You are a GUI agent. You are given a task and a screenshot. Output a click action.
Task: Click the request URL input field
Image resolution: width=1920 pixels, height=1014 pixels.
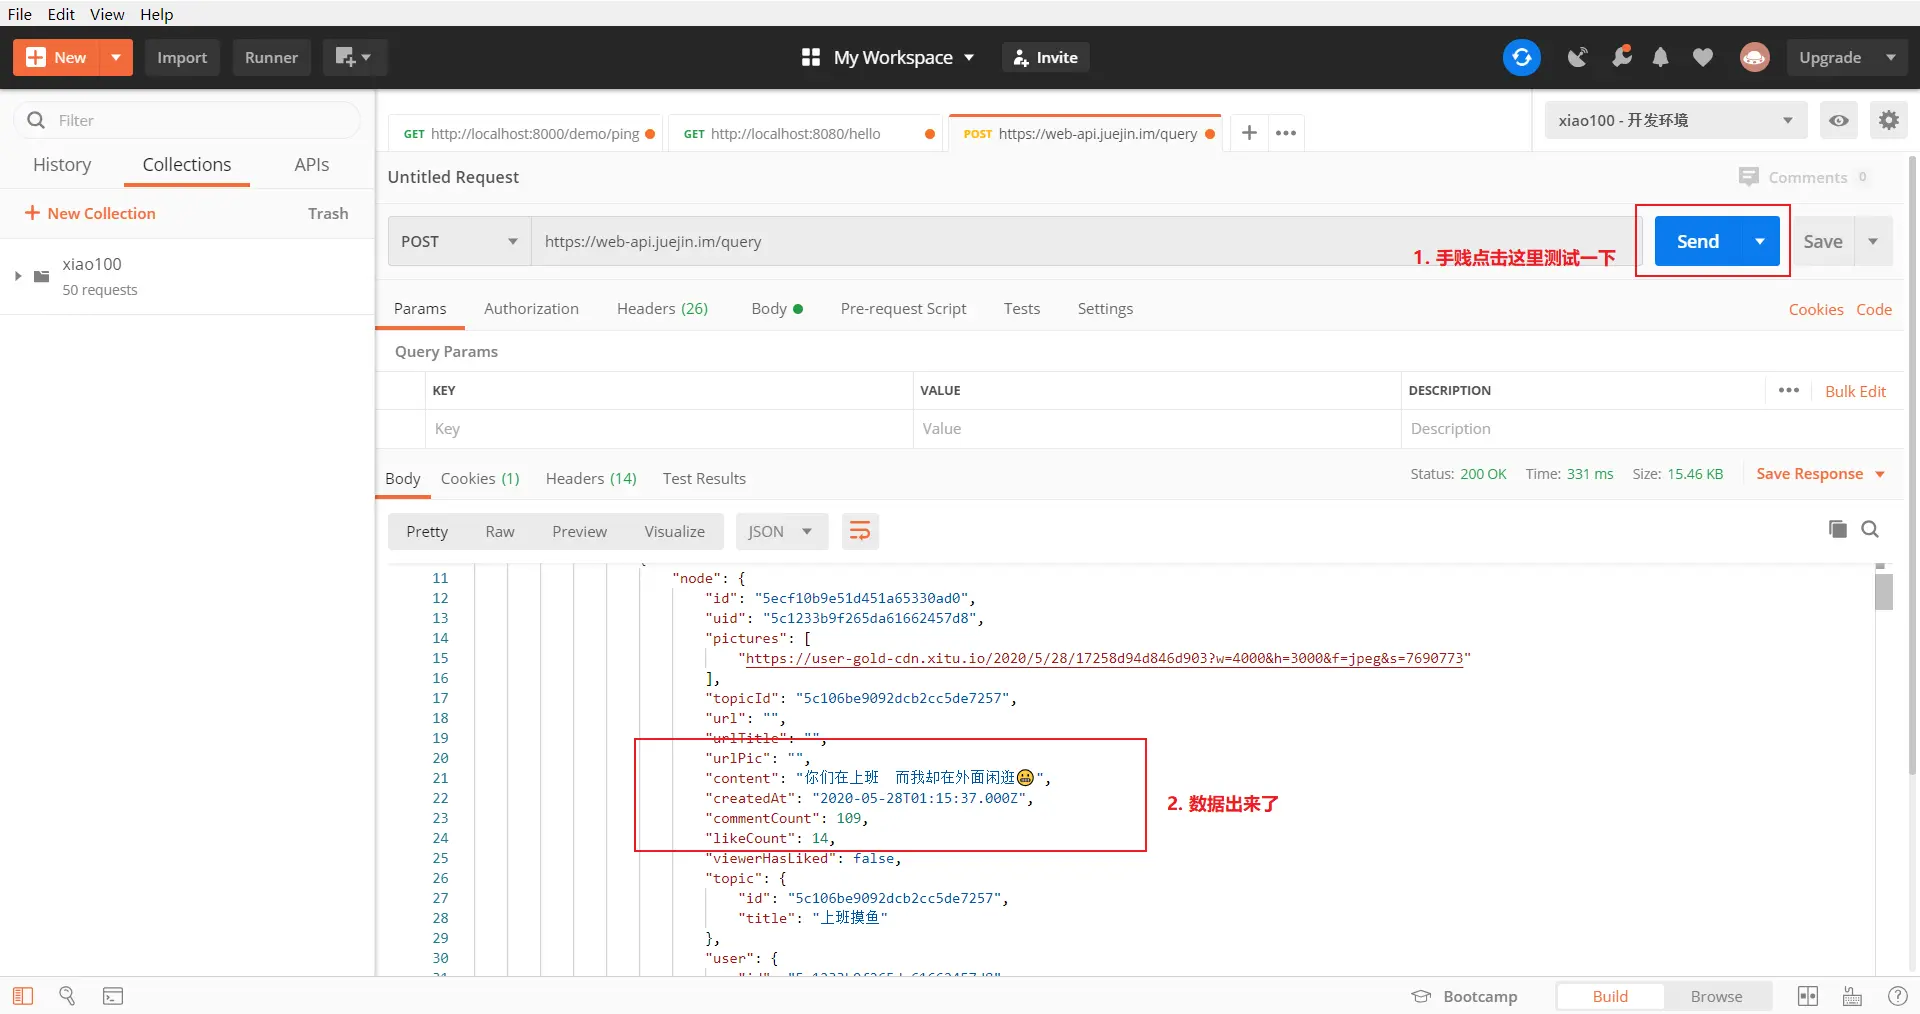tap(1085, 241)
